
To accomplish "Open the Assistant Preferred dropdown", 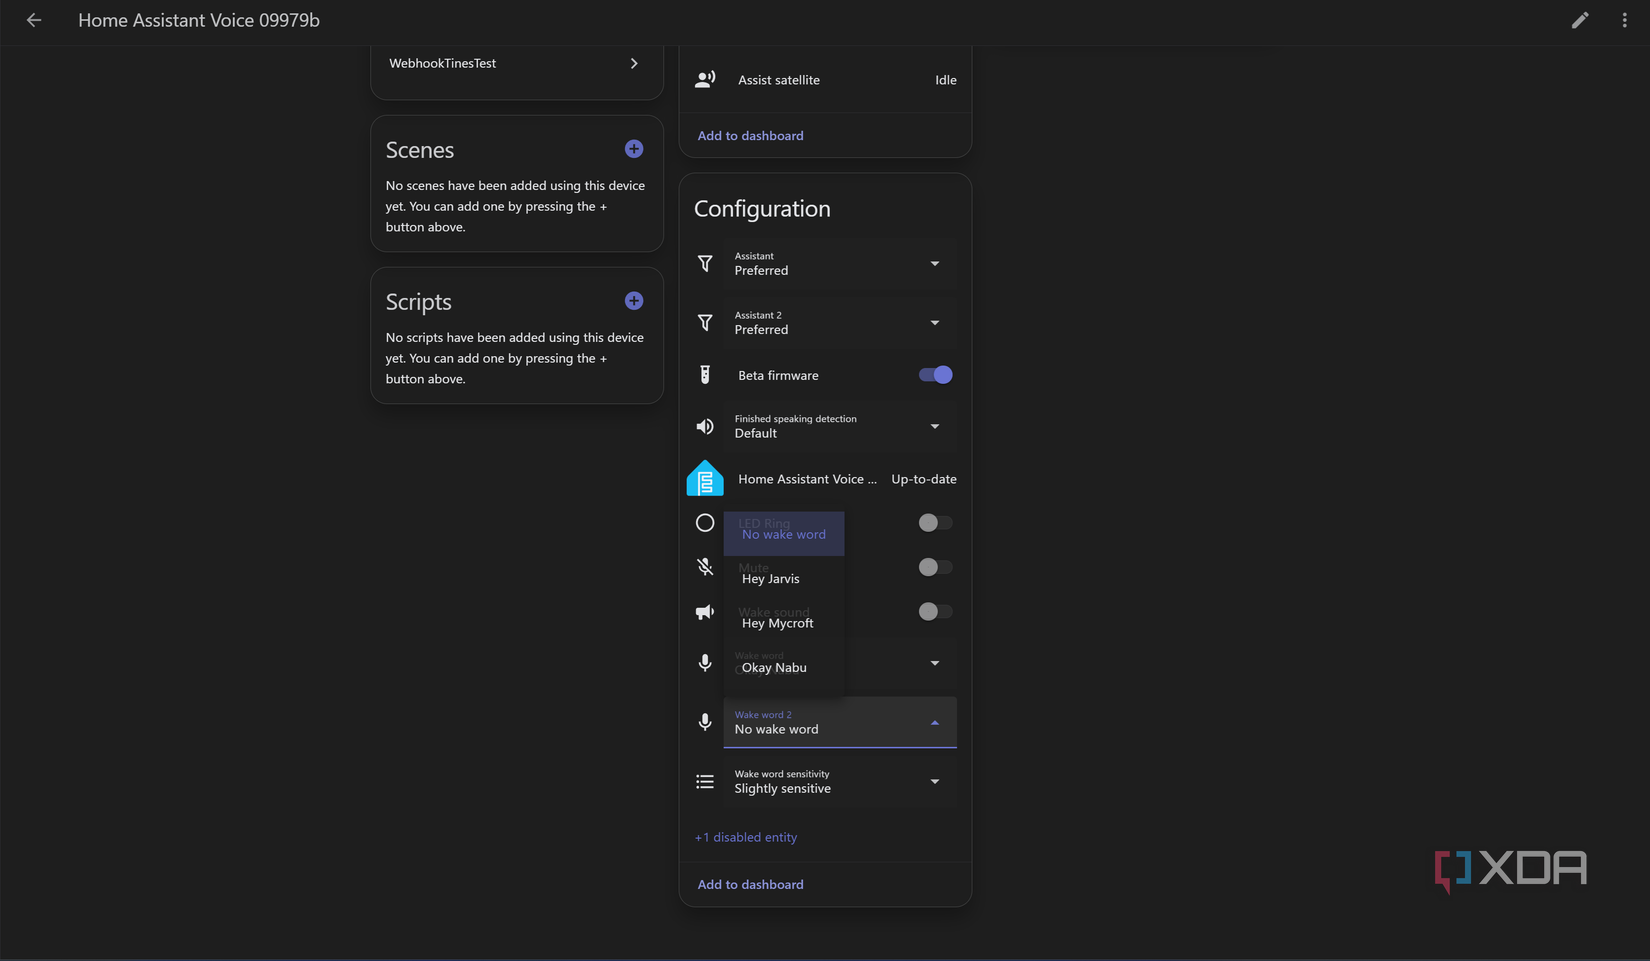I will (839, 264).
